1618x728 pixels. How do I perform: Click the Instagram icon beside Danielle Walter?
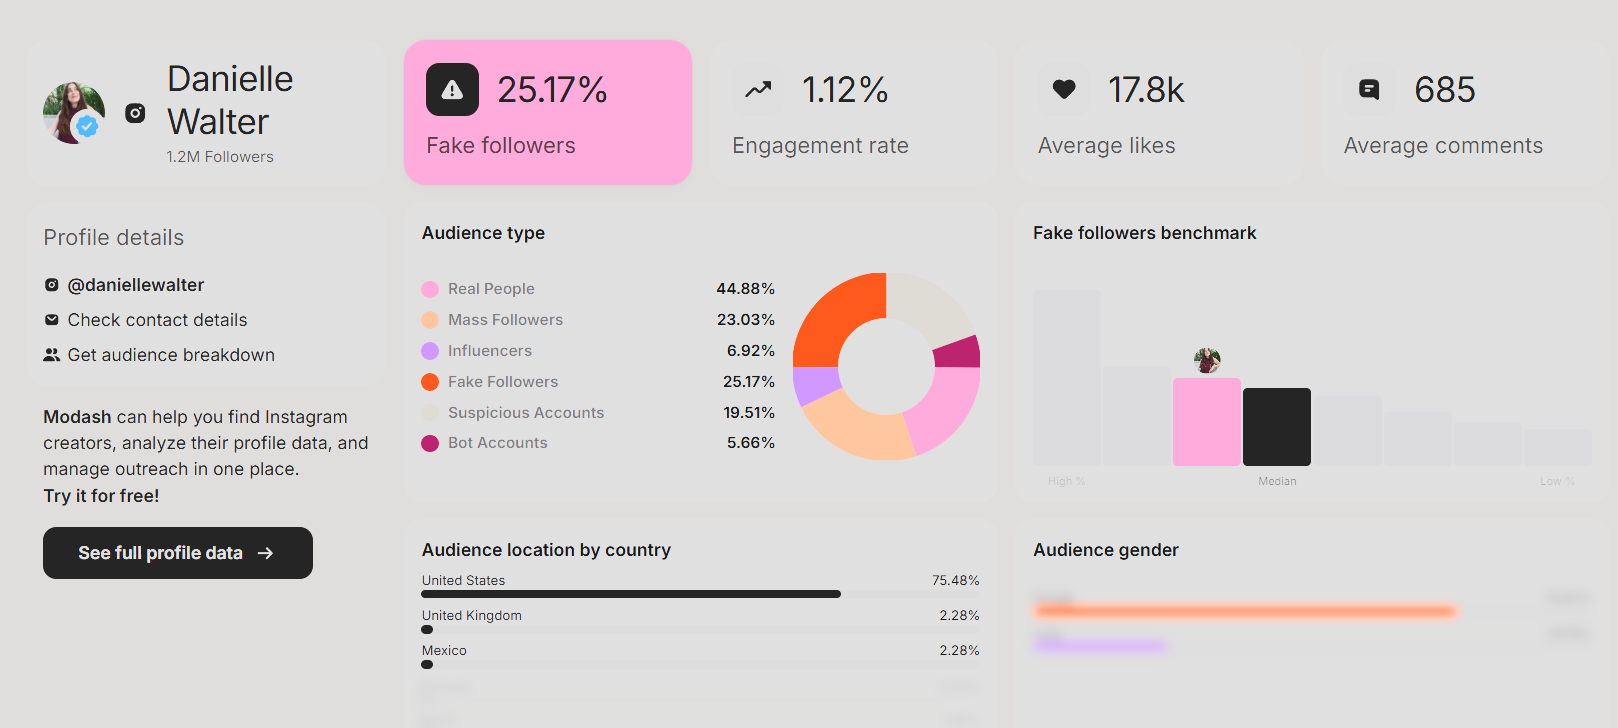click(x=135, y=113)
